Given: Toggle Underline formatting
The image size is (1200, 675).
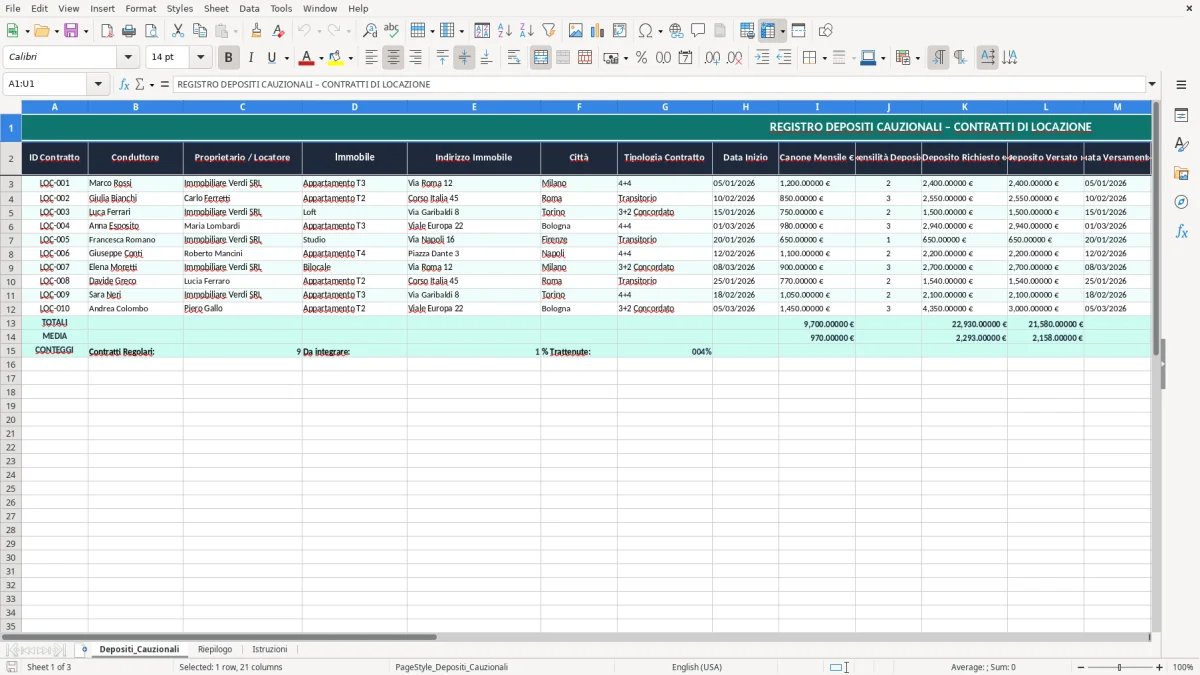Looking at the screenshot, I should [271, 58].
